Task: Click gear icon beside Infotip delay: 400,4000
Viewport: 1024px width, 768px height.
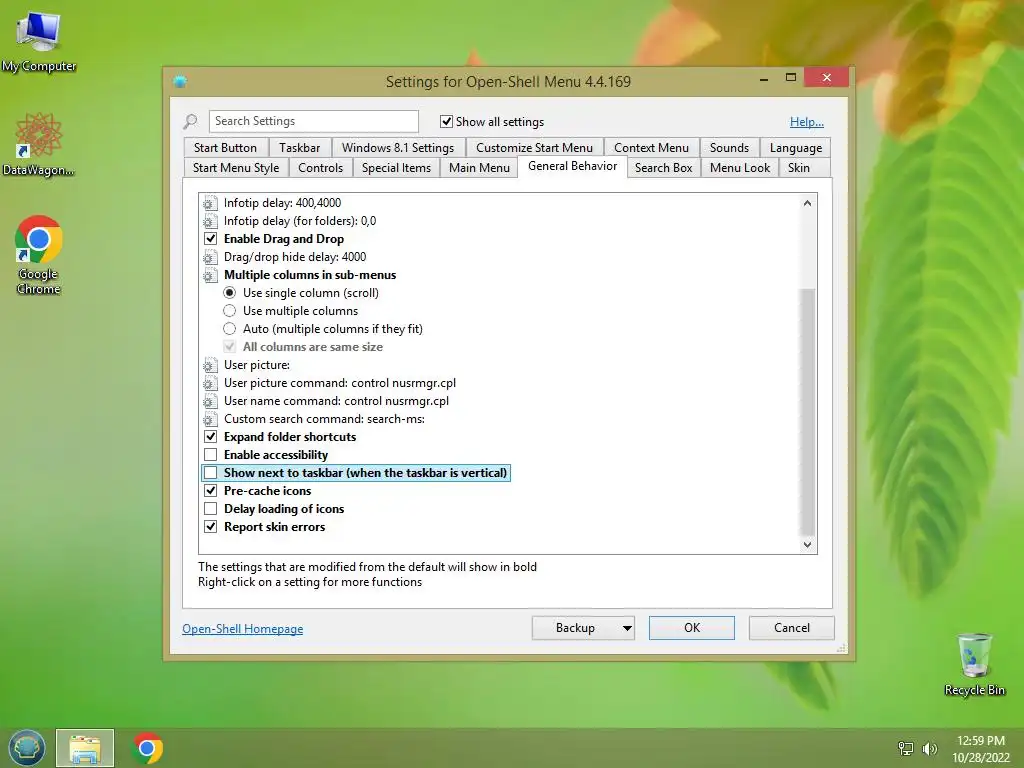Action: point(210,202)
